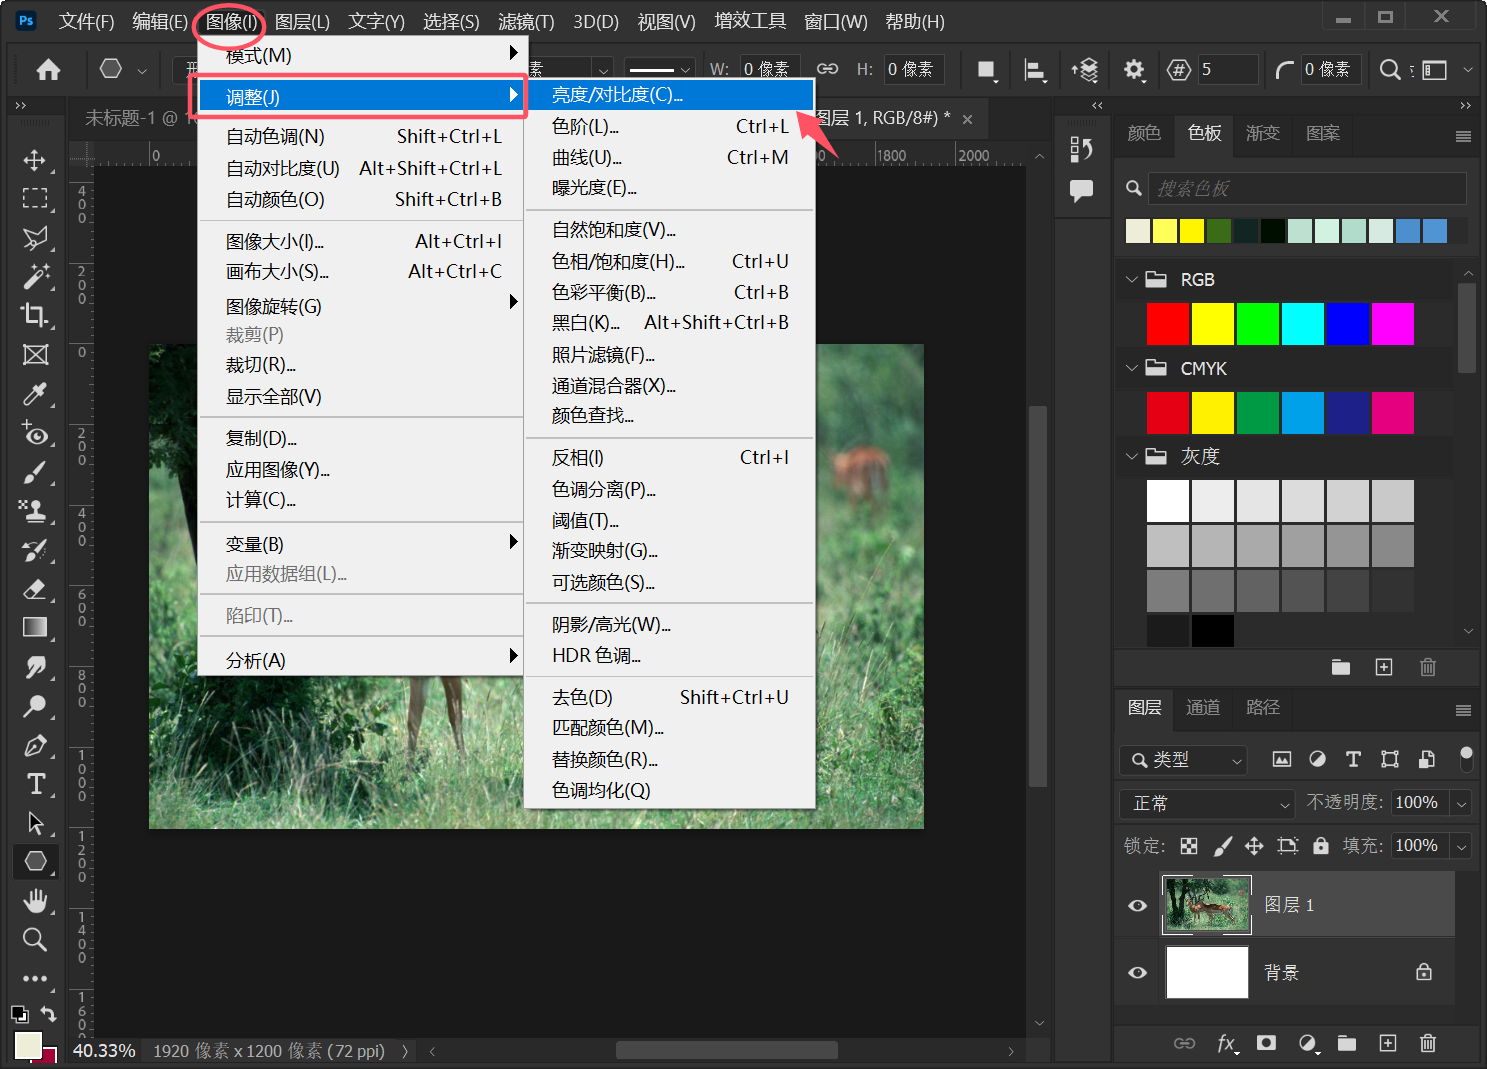Pick the pure red RGB swatch
The image size is (1487, 1069).
tap(1168, 324)
